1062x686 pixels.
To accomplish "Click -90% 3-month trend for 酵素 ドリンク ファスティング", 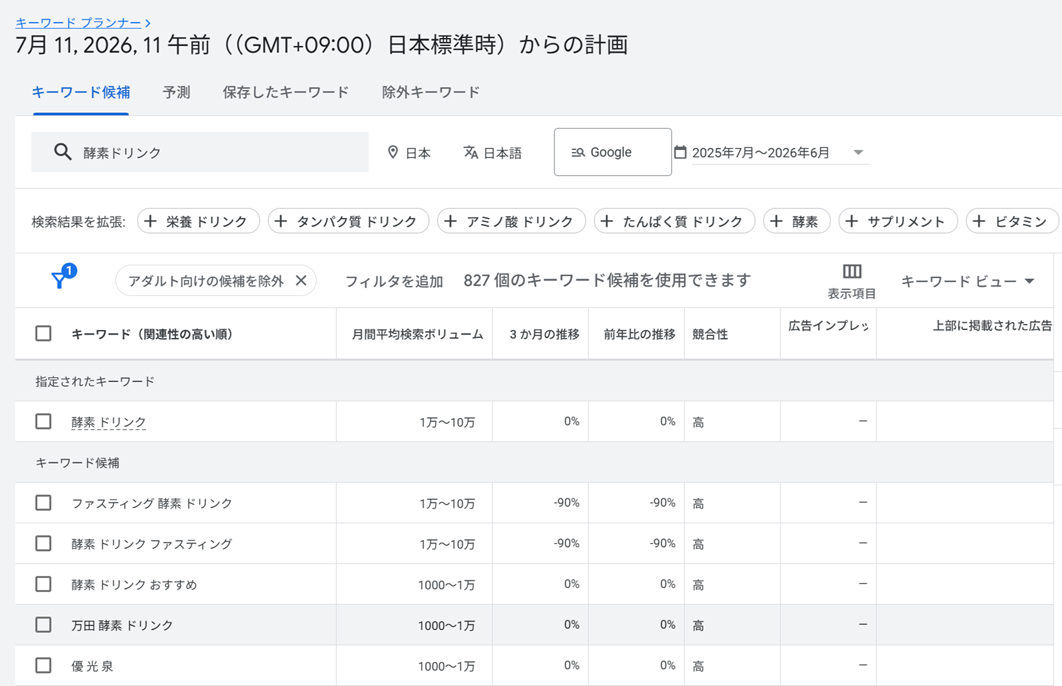I will click(566, 543).
